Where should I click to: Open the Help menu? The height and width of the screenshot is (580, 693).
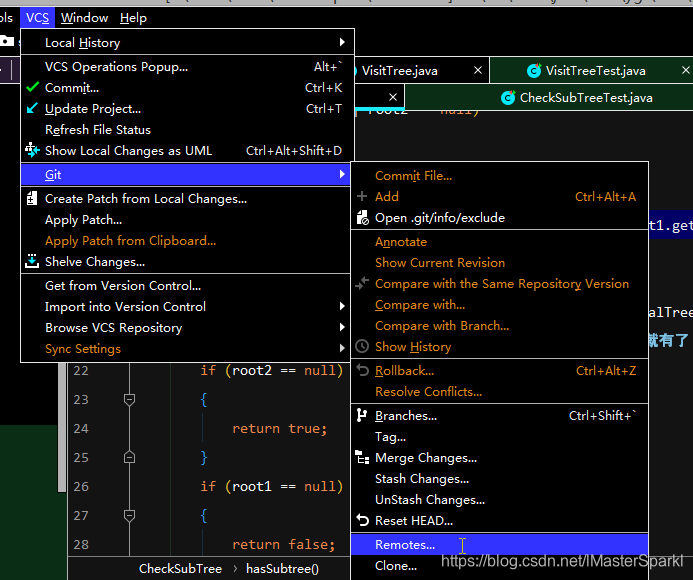(x=133, y=18)
